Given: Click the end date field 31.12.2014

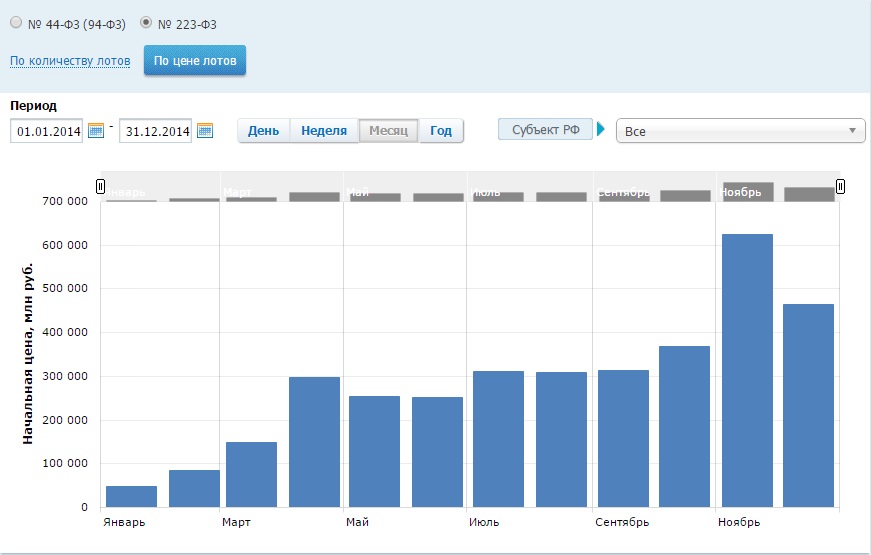Looking at the screenshot, I should [156, 131].
